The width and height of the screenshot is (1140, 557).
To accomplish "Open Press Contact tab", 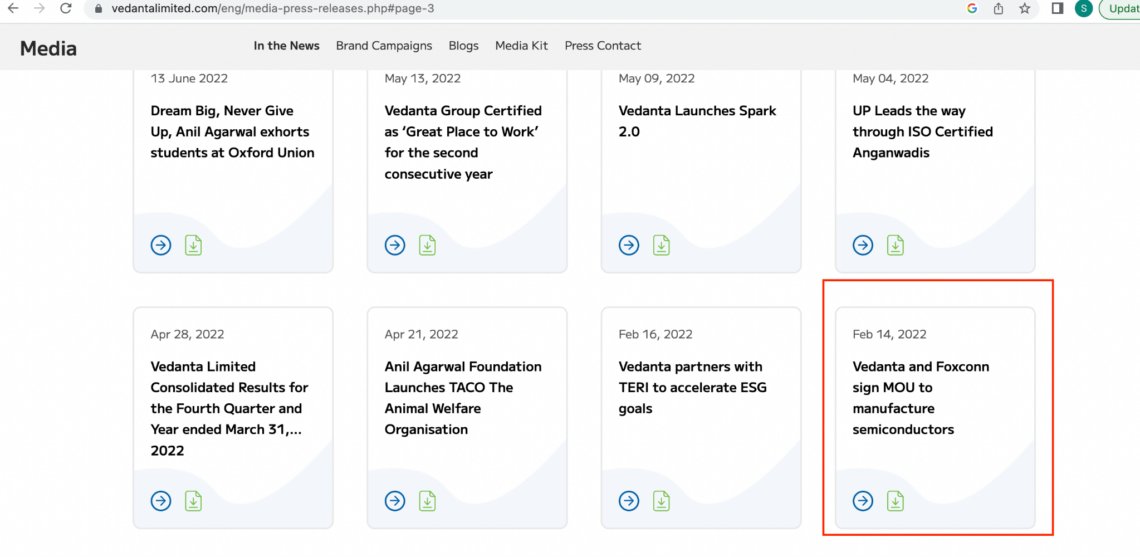I will tap(603, 46).
